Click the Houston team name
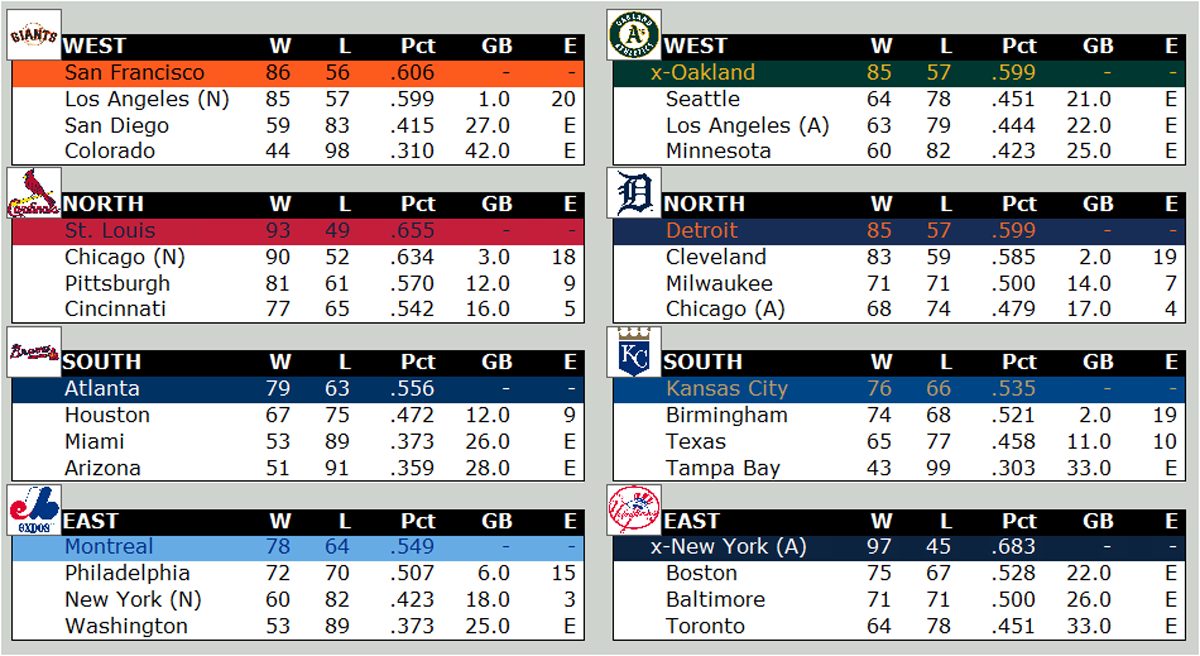The image size is (1200, 656). (107, 415)
